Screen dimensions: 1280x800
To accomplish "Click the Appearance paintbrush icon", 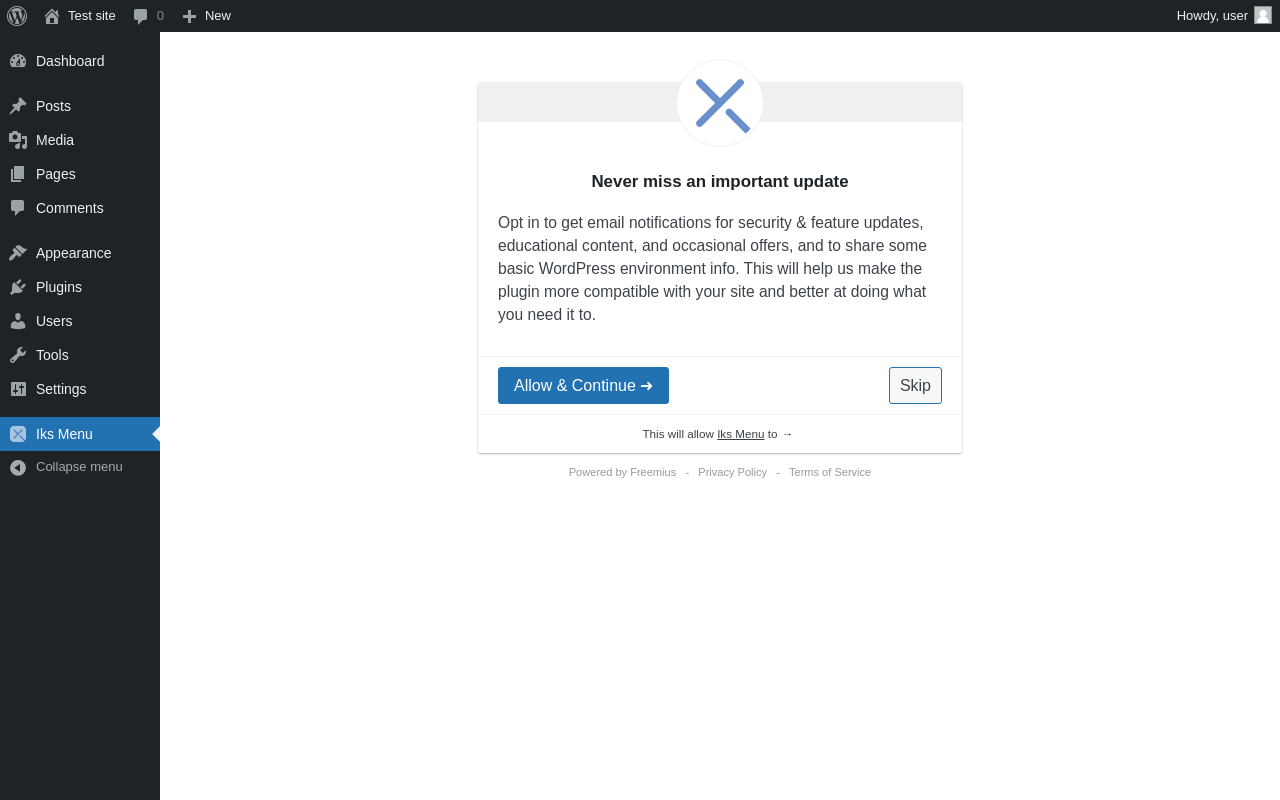I will pos(18,253).
